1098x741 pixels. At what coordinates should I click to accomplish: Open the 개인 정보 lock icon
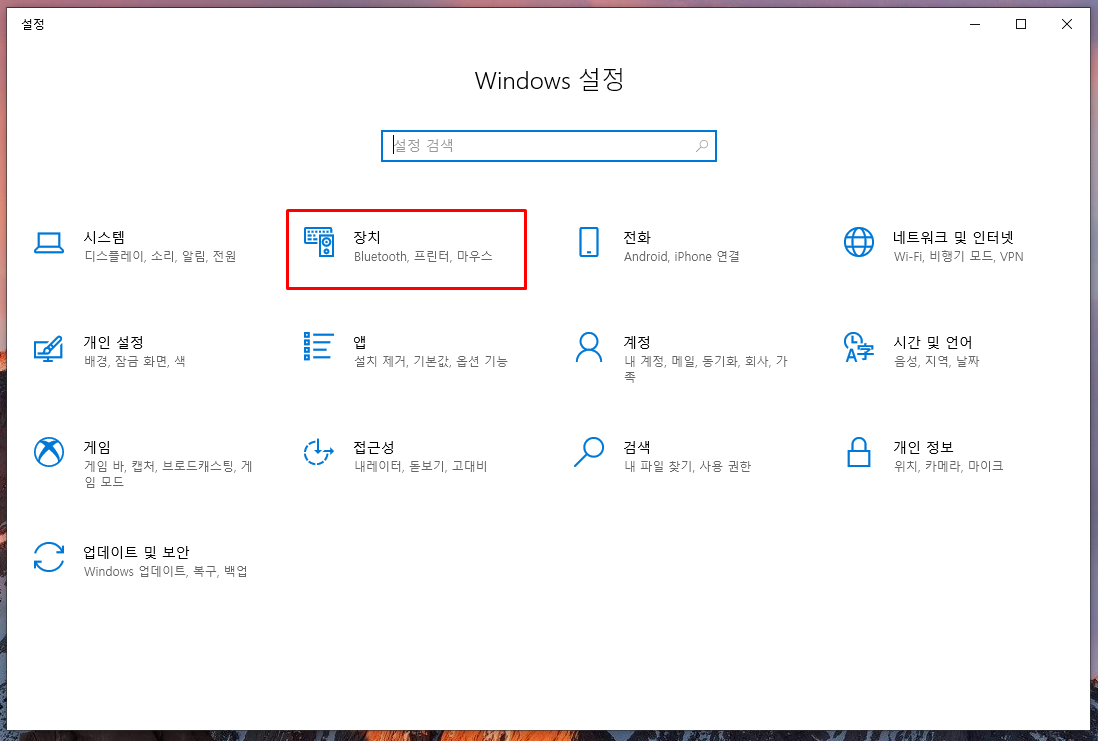point(859,452)
